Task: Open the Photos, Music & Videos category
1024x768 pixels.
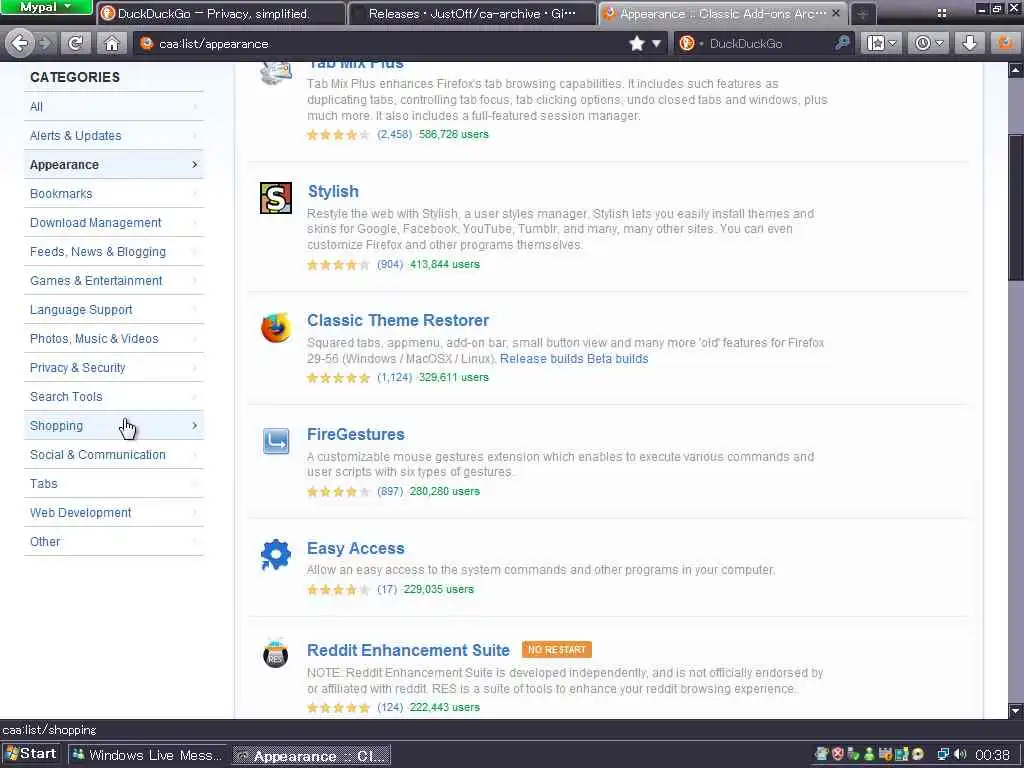Action: tap(114, 338)
